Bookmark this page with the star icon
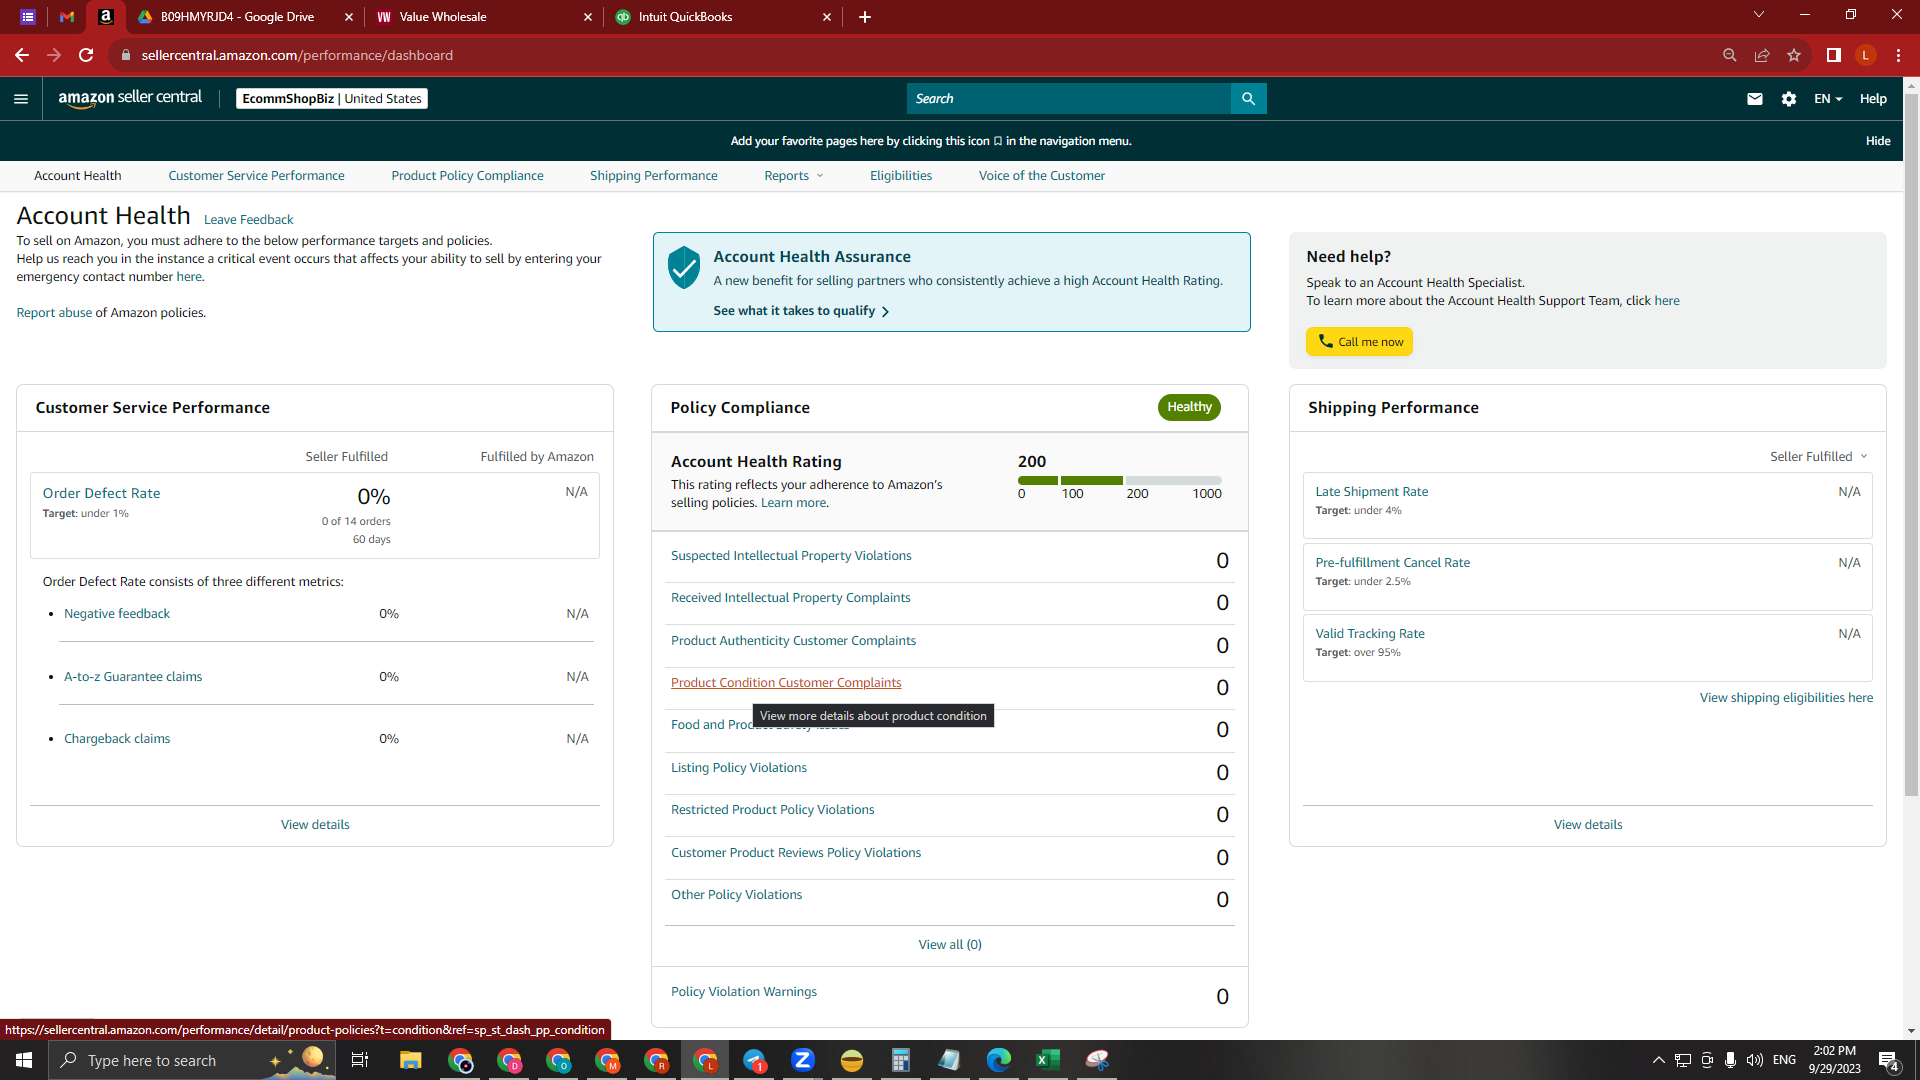 tap(1794, 55)
